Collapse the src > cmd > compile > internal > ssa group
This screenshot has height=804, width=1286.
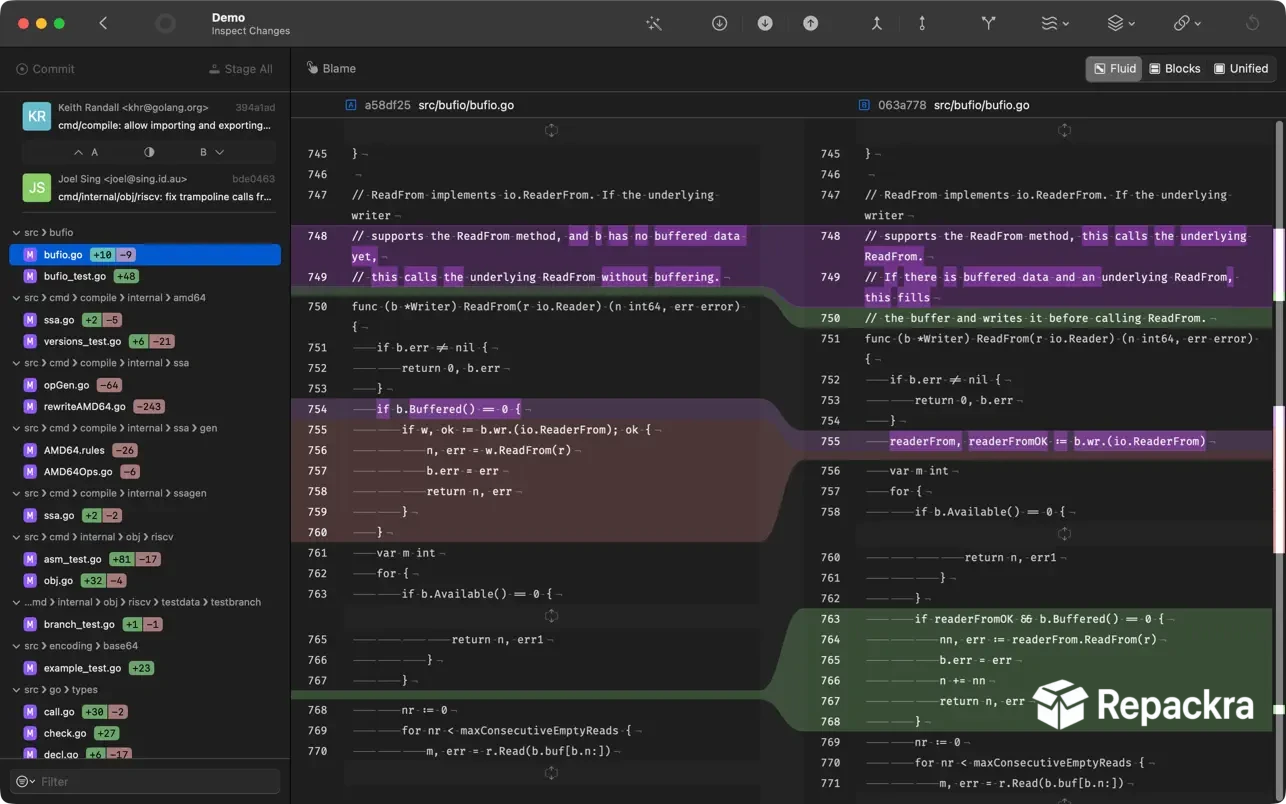tap(16, 363)
